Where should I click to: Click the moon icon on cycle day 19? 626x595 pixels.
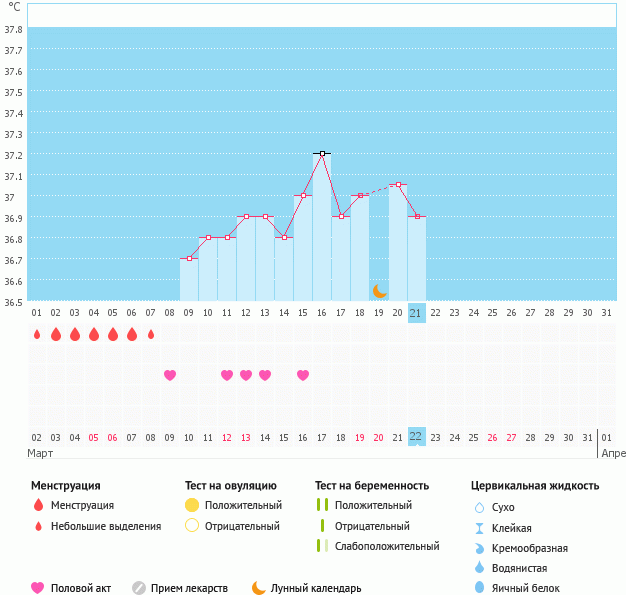pyautogui.click(x=380, y=291)
